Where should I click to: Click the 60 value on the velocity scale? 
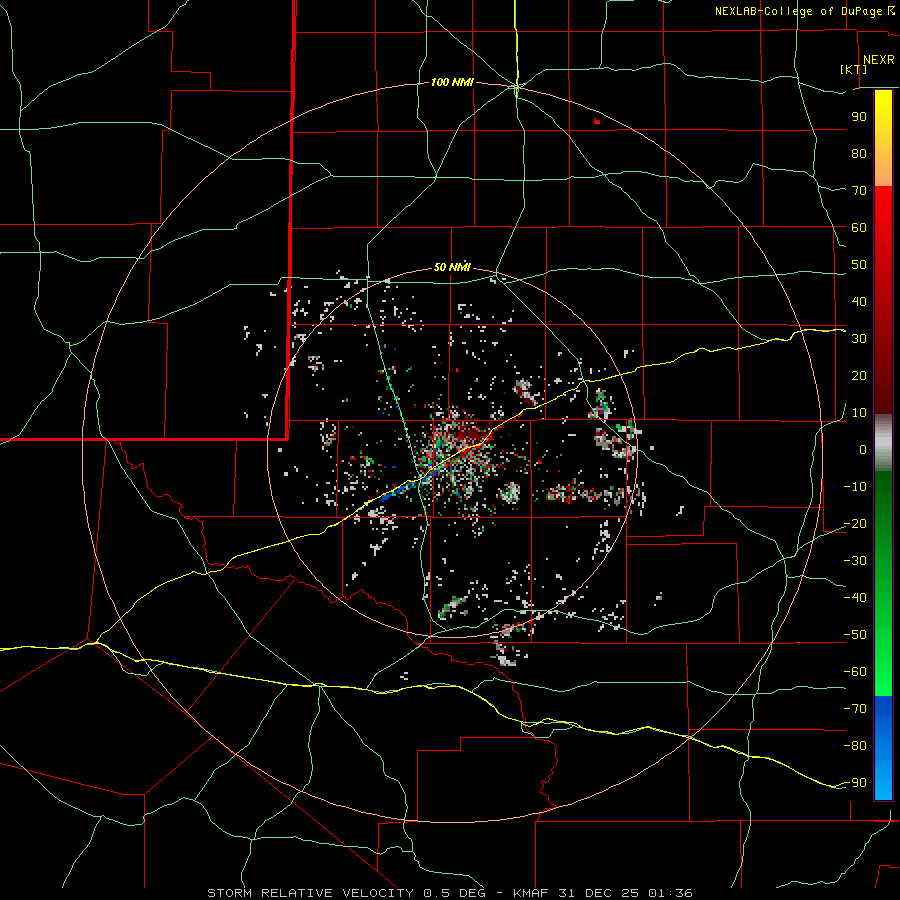click(859, 227)
